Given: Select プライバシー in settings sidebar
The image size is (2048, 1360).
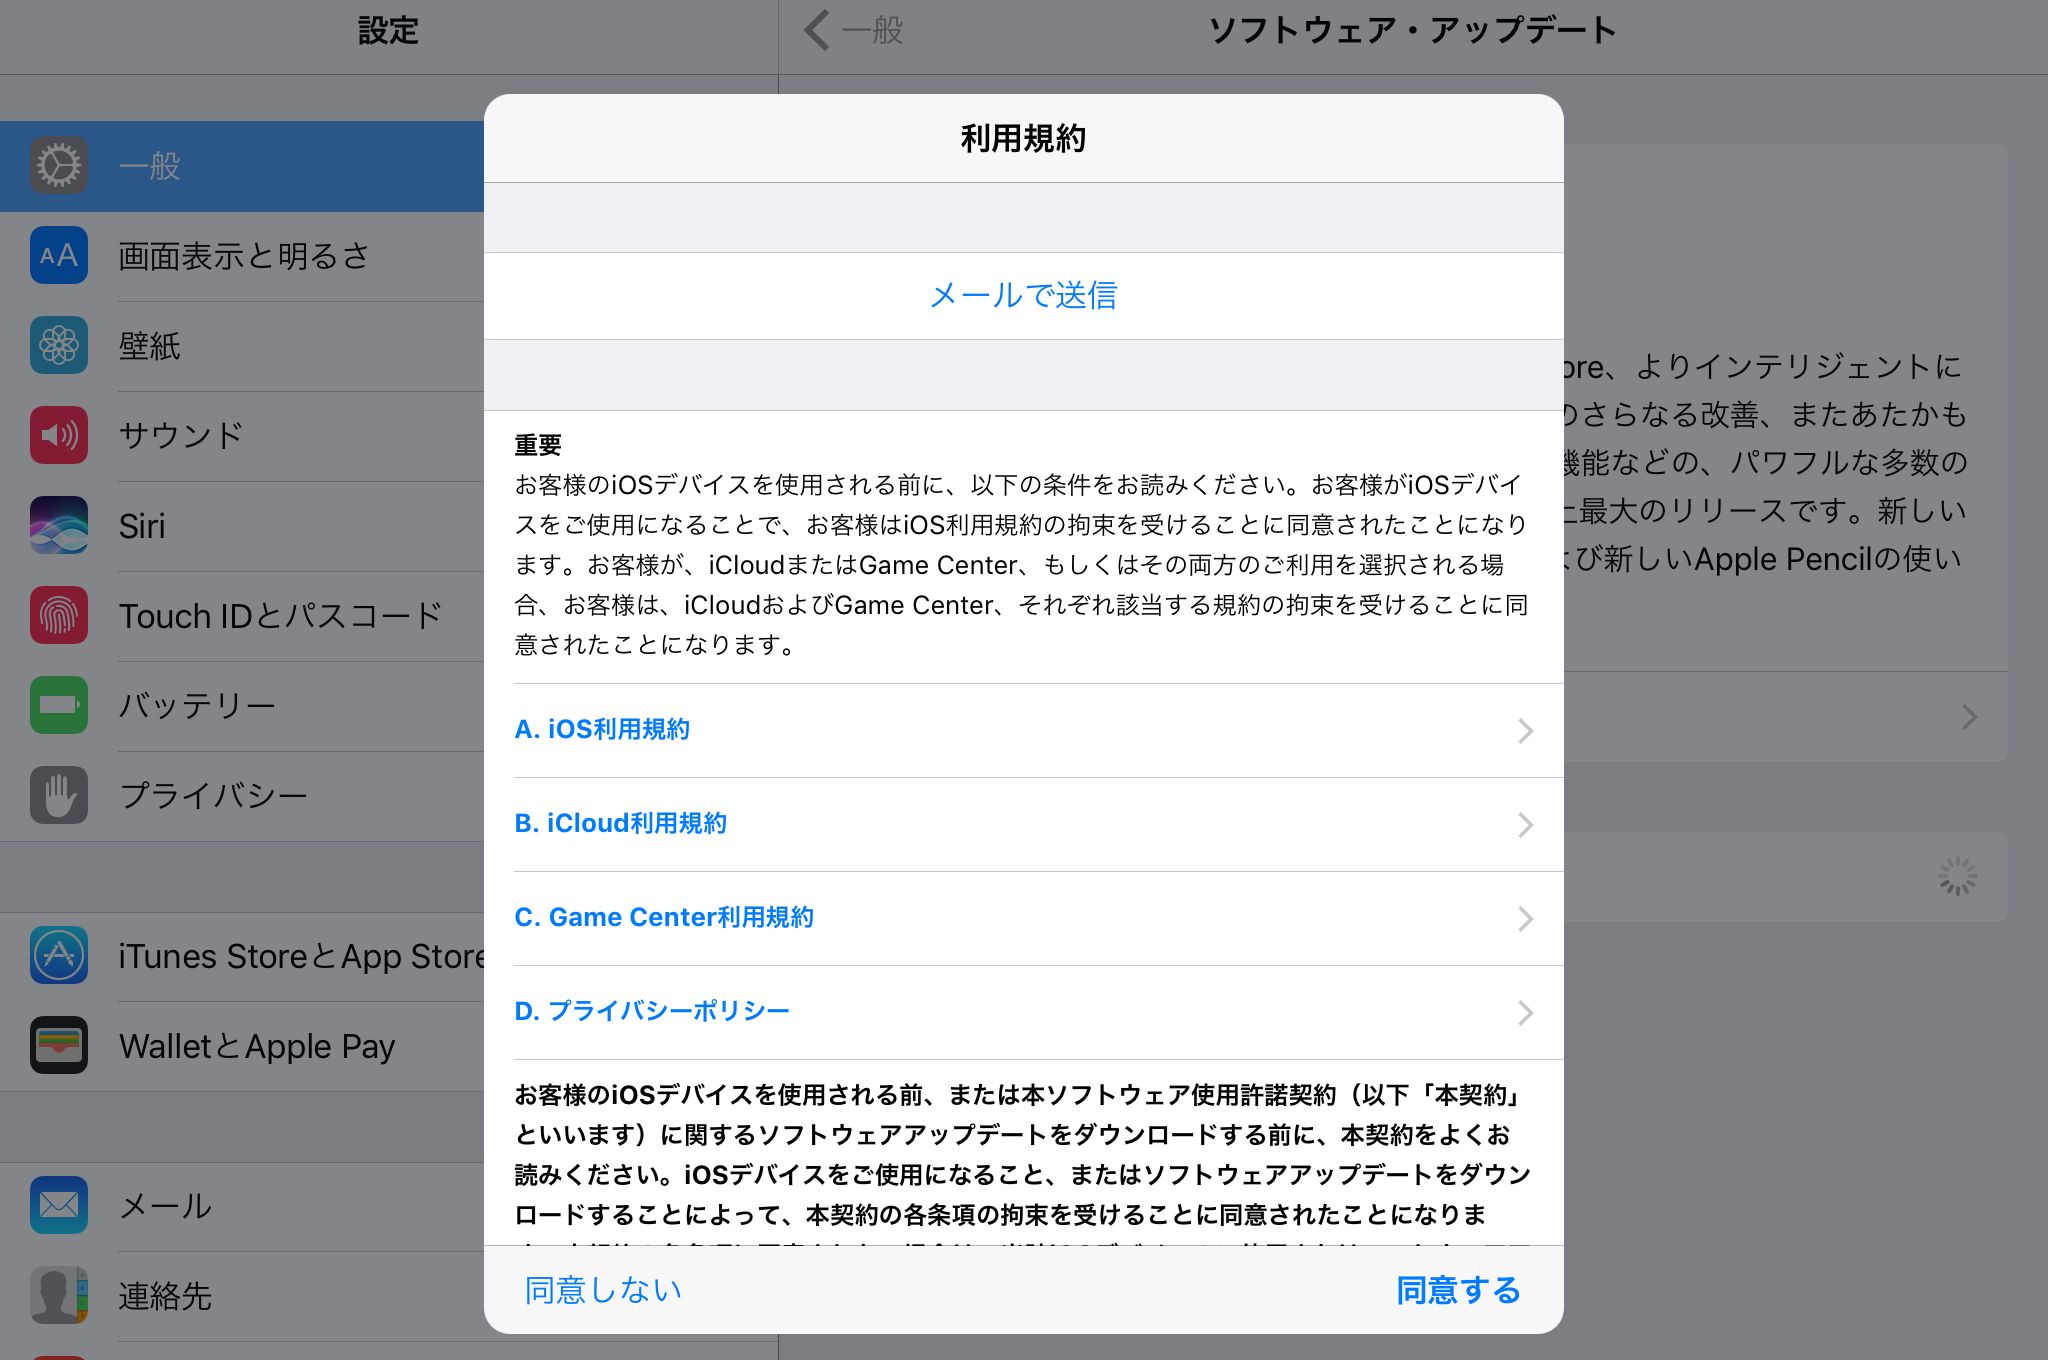Looking at the screenshot, I should (x=242, y=796).
